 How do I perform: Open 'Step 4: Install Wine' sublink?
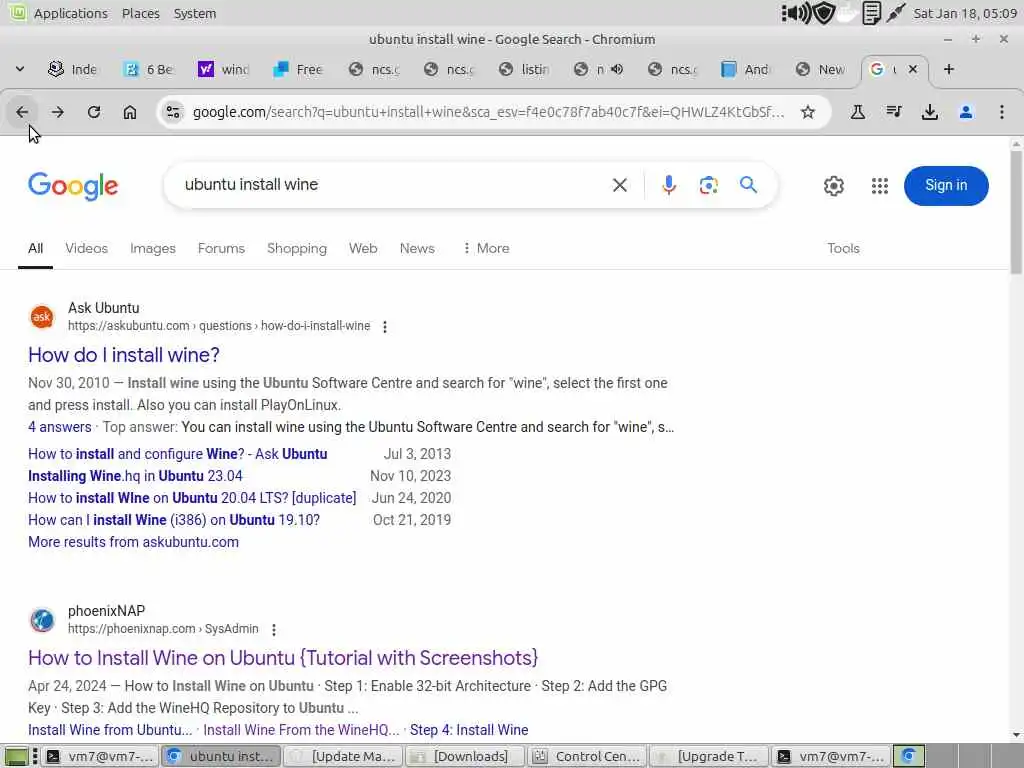(x=469, y=730)
